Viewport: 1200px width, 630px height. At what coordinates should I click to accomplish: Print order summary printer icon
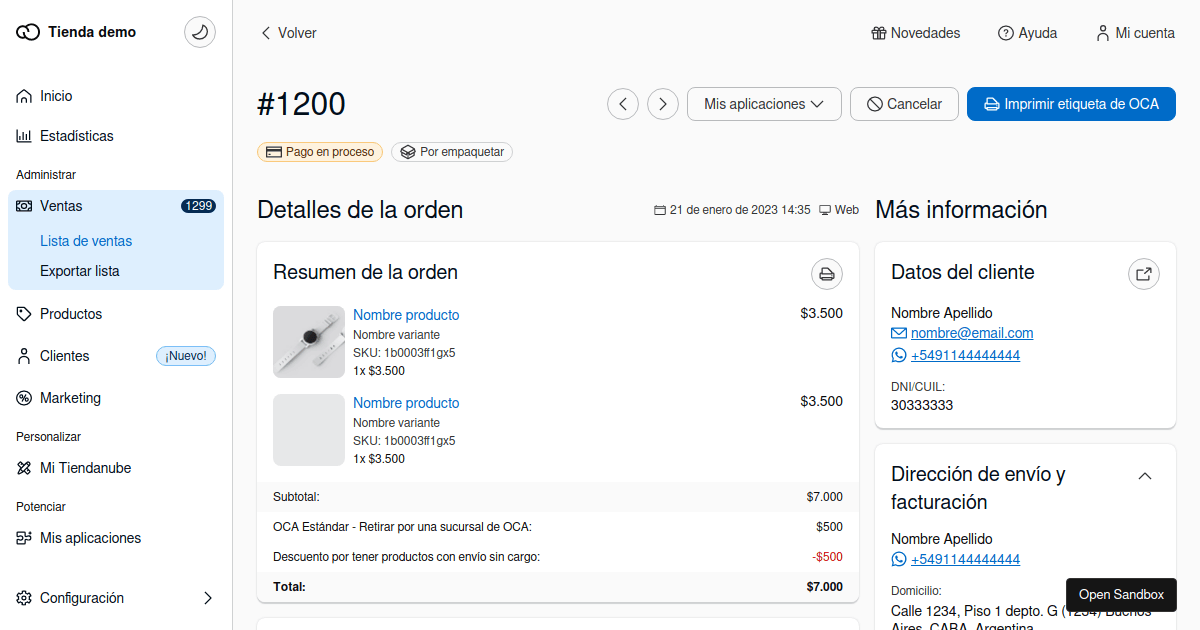[827, 274]
